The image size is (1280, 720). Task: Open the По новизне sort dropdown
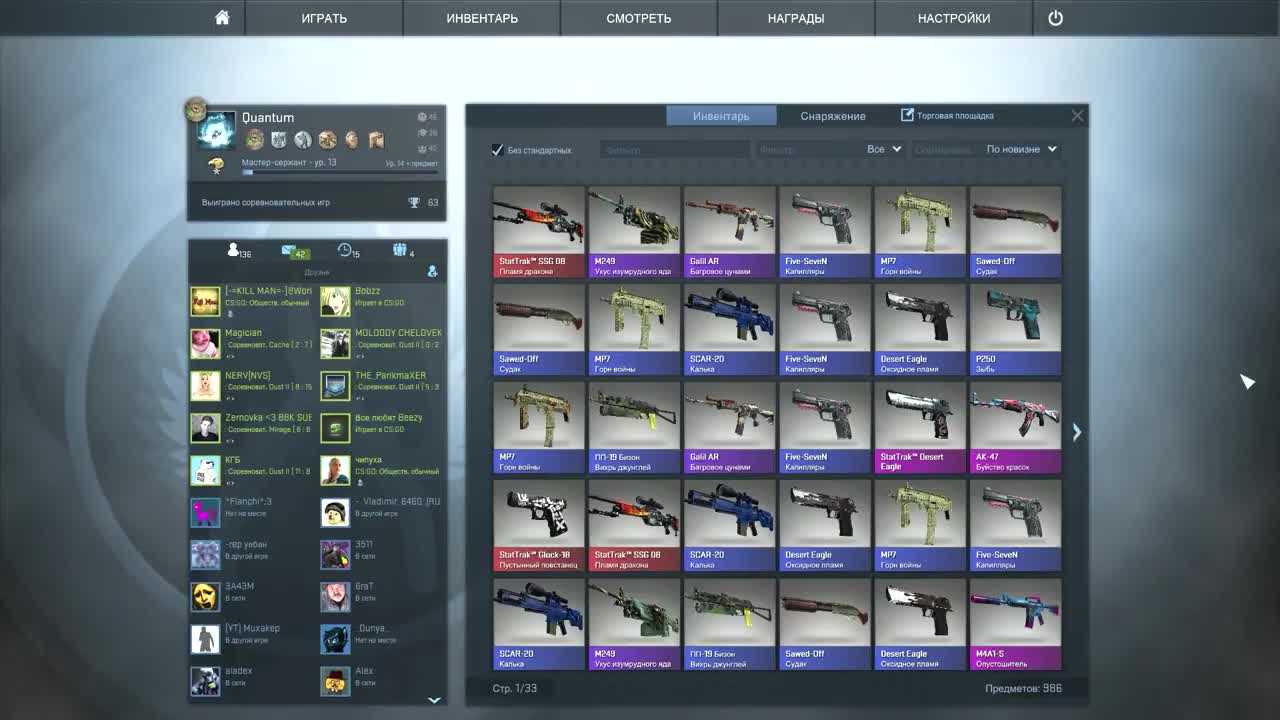tap(1021, 149)
